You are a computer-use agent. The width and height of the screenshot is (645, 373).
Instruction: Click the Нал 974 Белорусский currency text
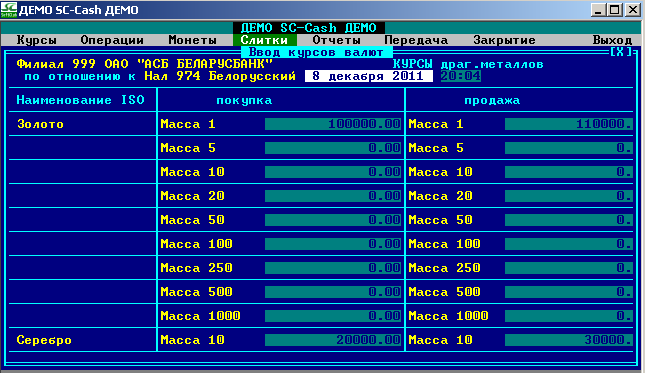pyautogui.click(x=220, y=76)
